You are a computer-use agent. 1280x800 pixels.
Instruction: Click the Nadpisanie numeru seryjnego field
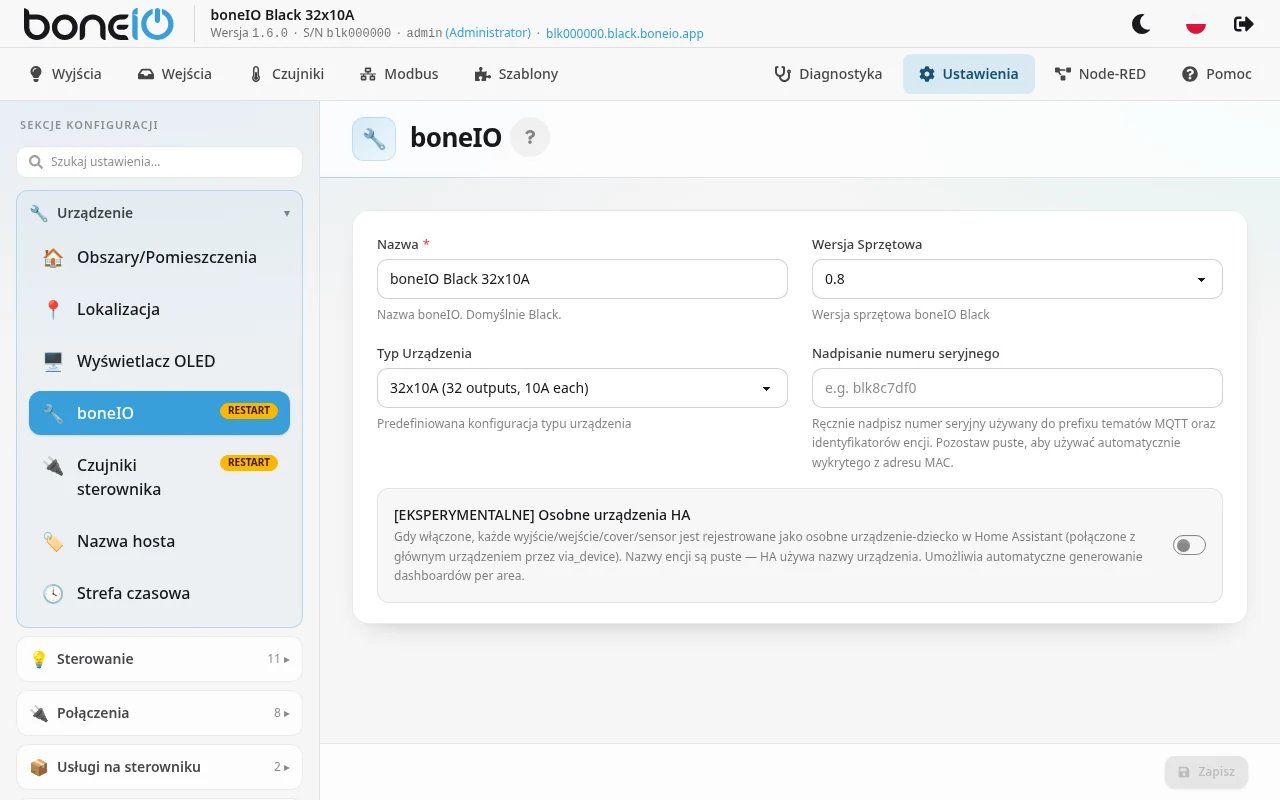click(x=1017, y=388)
